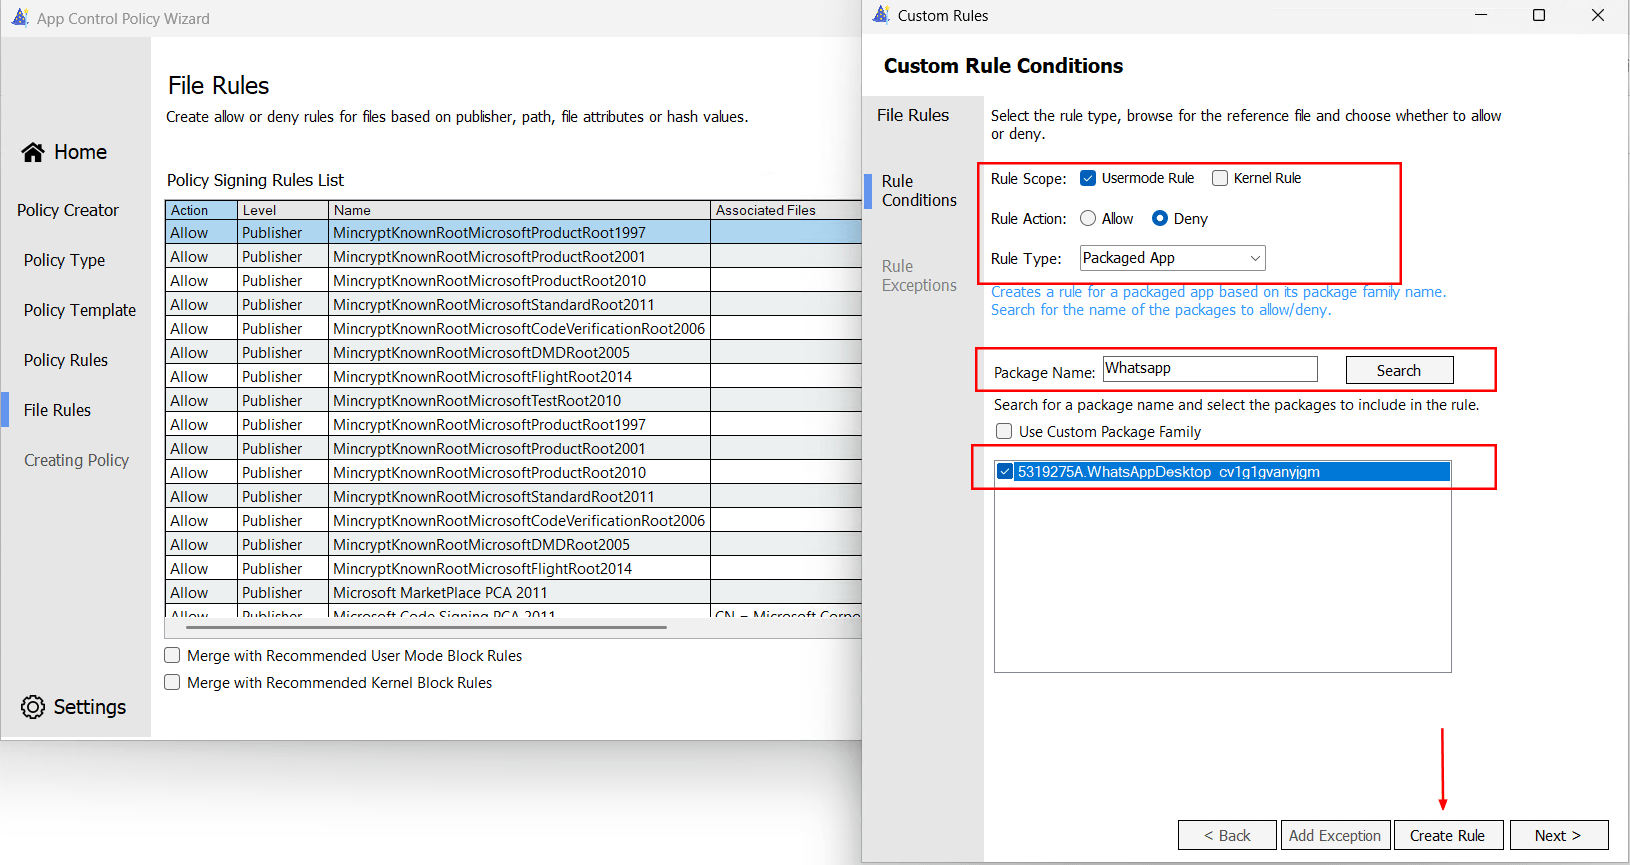
Task: Select the File Rules sidebar step
Action: coord(57,410)
